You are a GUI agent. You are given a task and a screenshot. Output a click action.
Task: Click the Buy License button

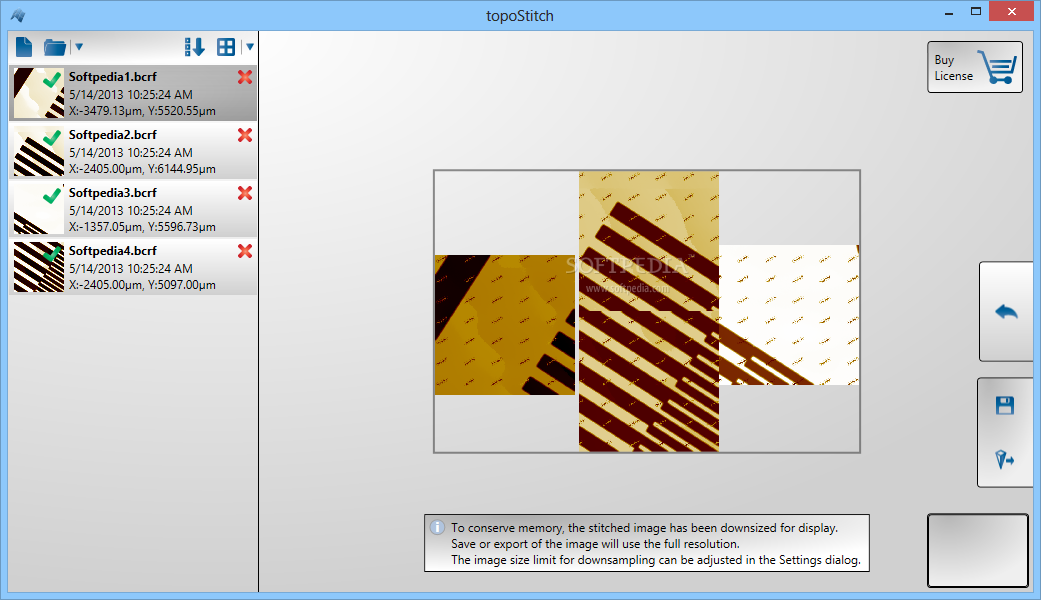(975, 67)
